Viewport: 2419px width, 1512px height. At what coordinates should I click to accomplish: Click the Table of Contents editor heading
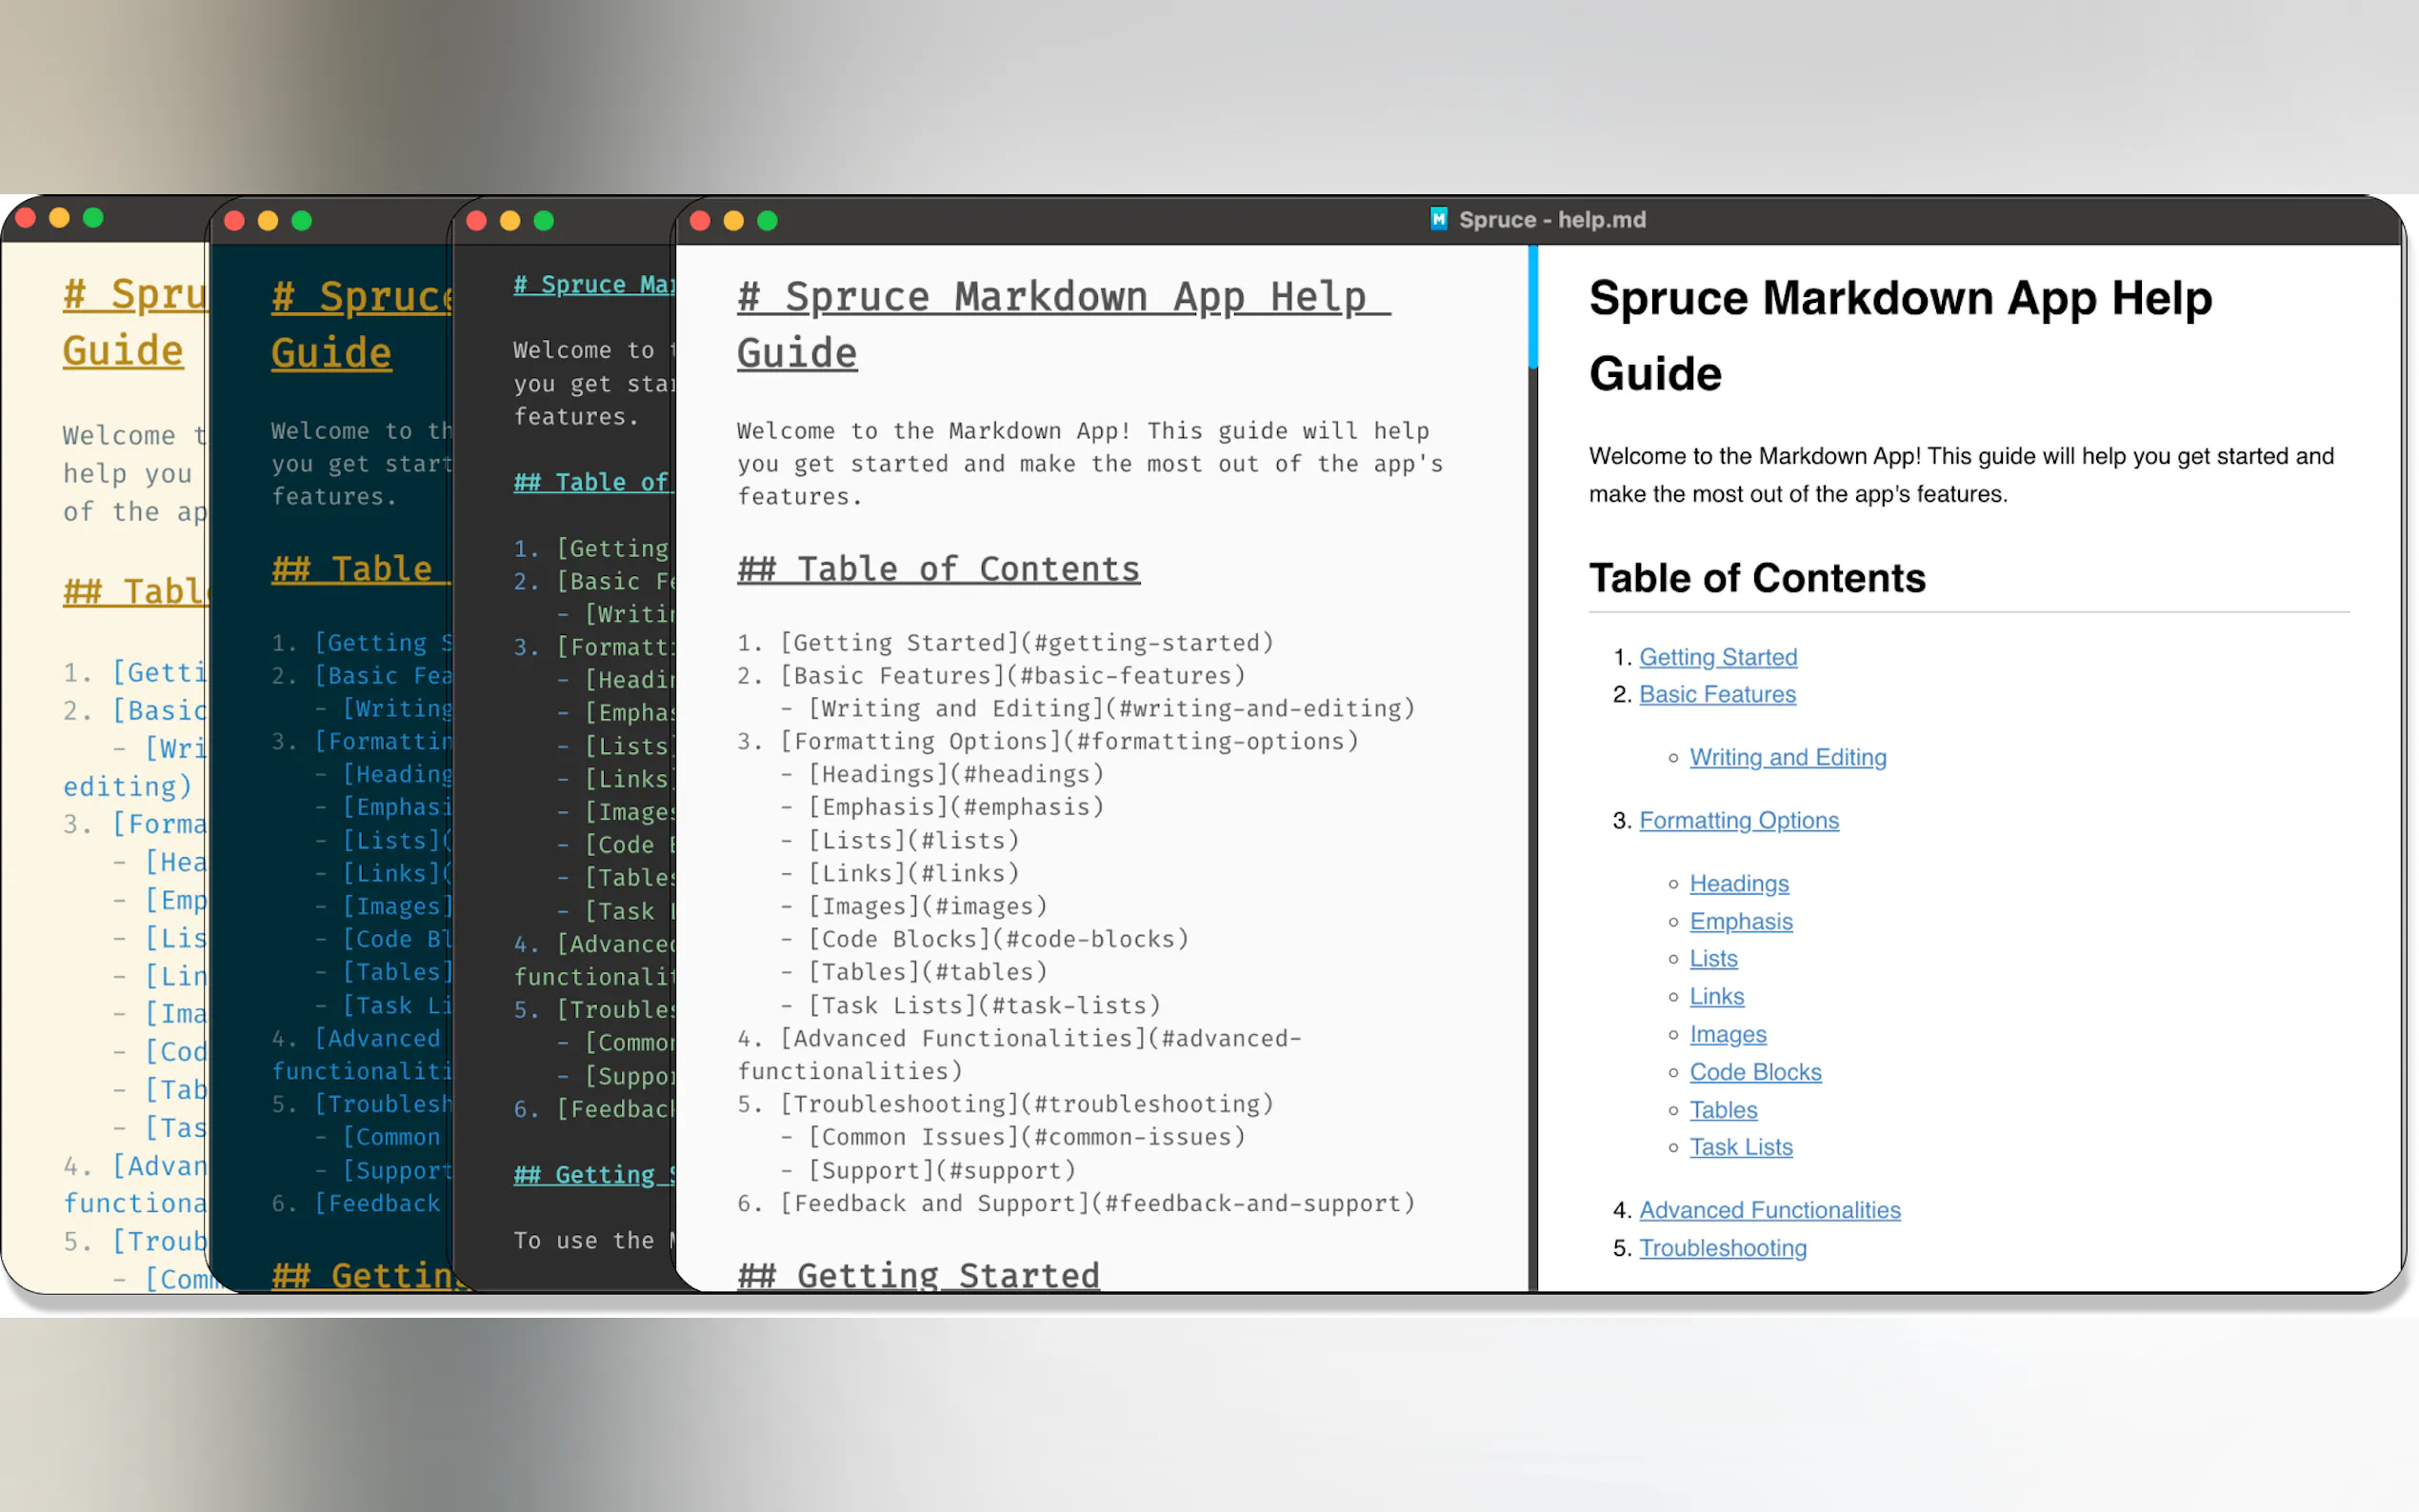pos(938,569)
